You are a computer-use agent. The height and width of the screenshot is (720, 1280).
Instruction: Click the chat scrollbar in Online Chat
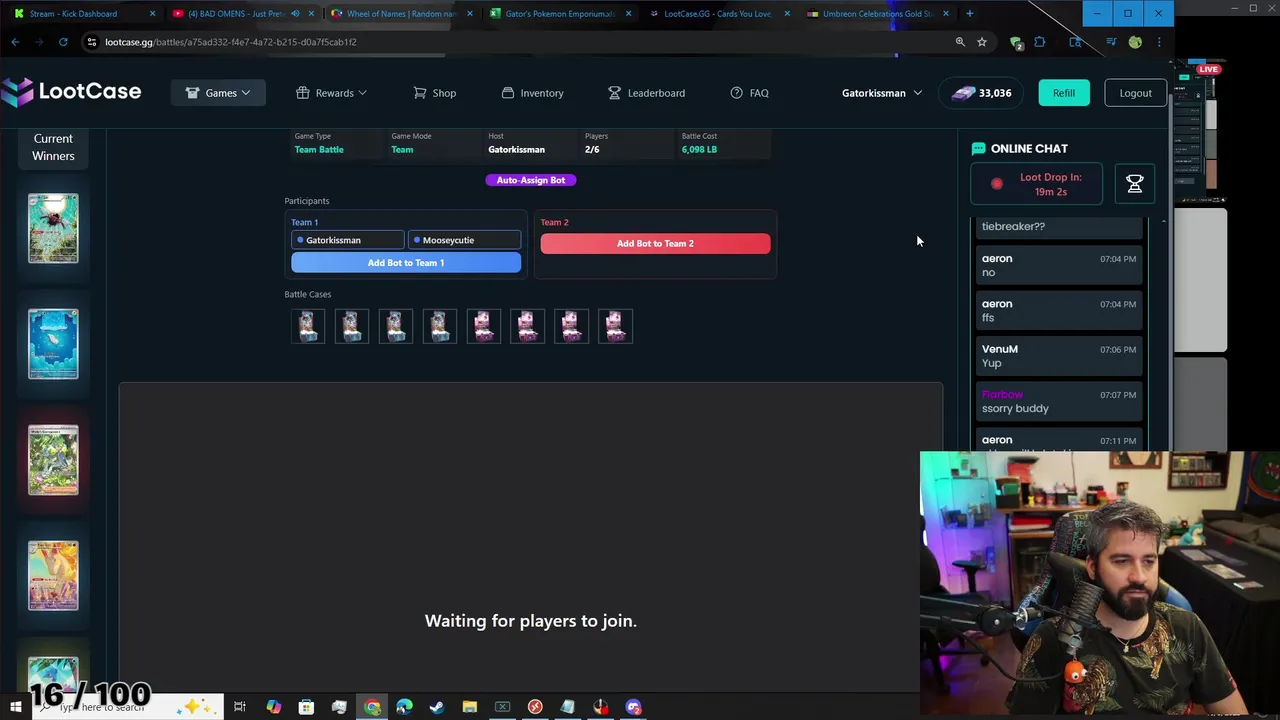(x=1163, y=335)
